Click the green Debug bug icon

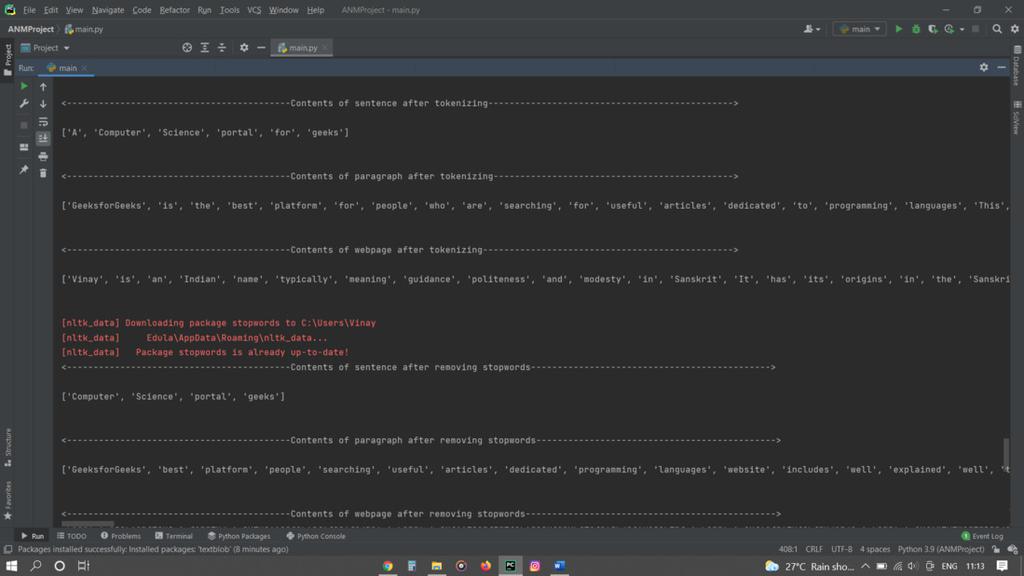click(x=915, y=29)
